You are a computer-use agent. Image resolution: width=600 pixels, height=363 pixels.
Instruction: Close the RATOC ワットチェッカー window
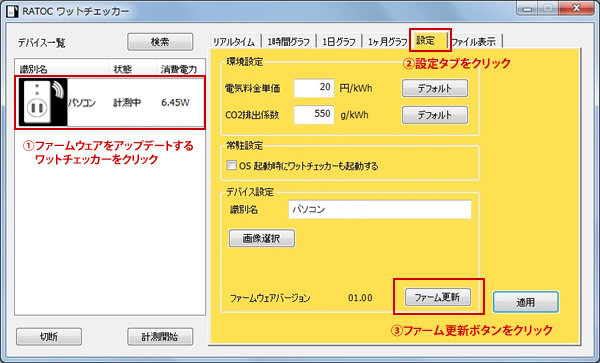pos(576,8)
